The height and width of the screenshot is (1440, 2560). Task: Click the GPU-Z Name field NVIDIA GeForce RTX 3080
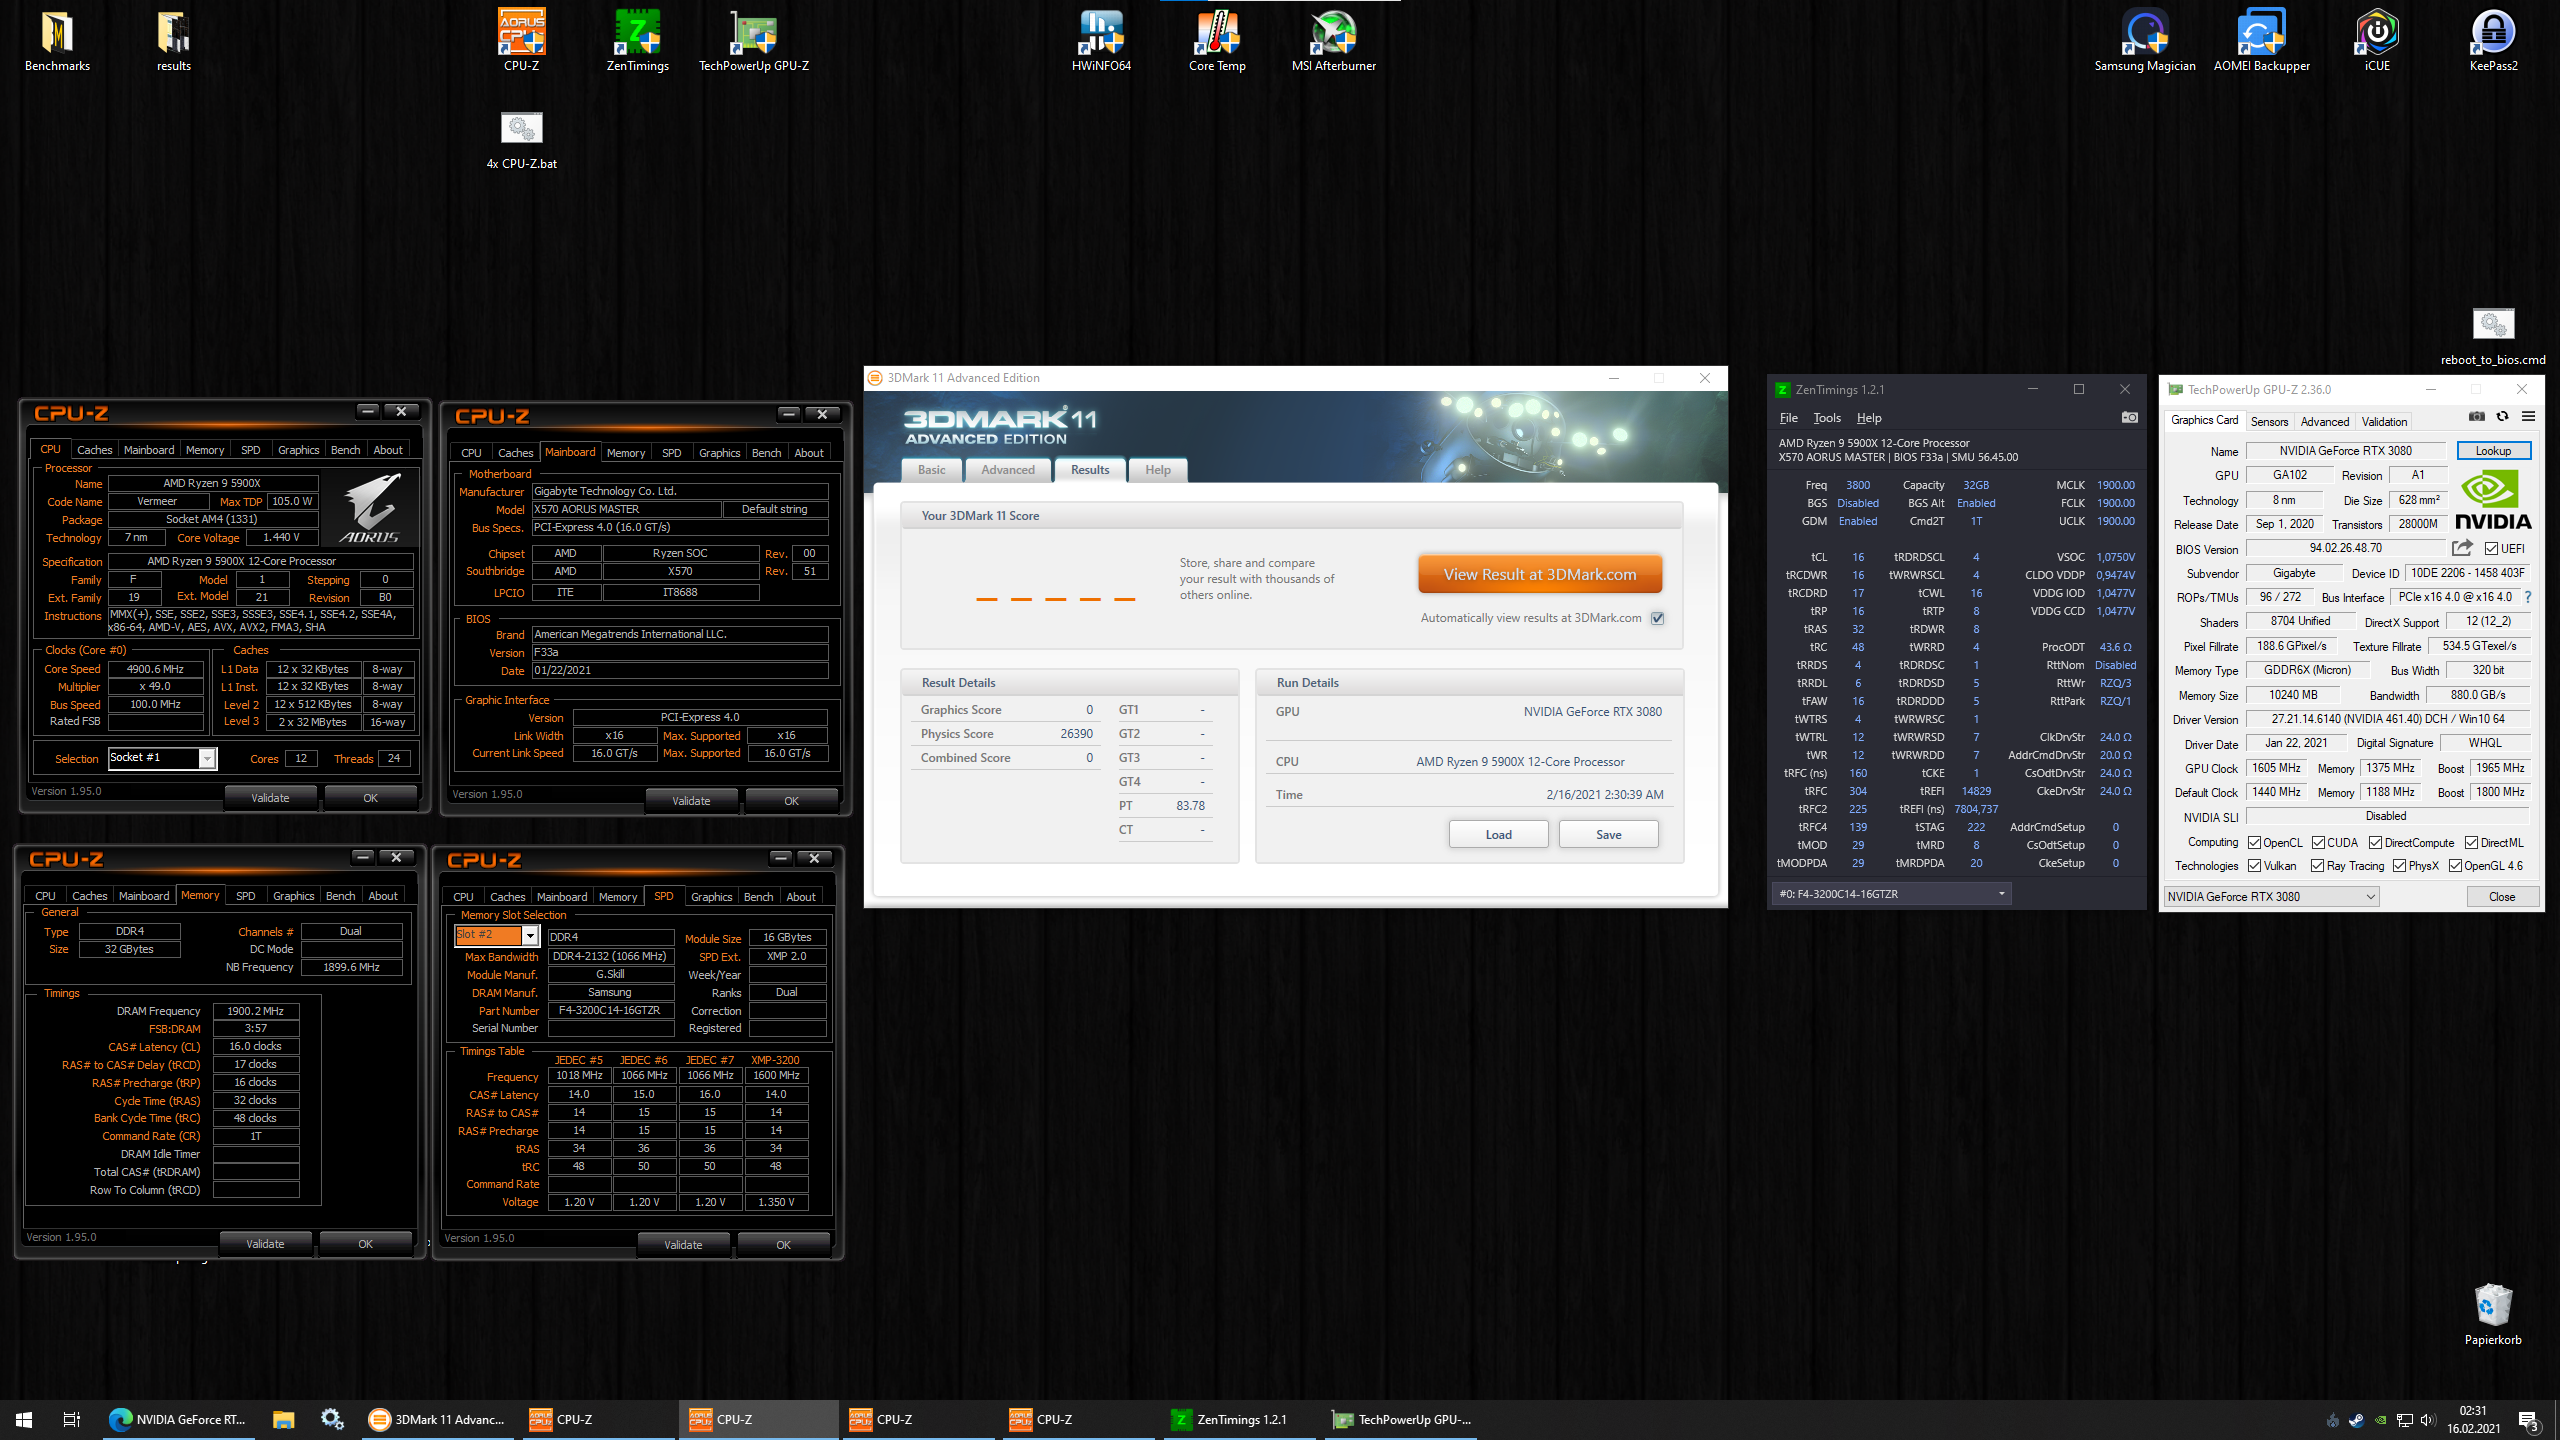click(x=2345, y=451)
